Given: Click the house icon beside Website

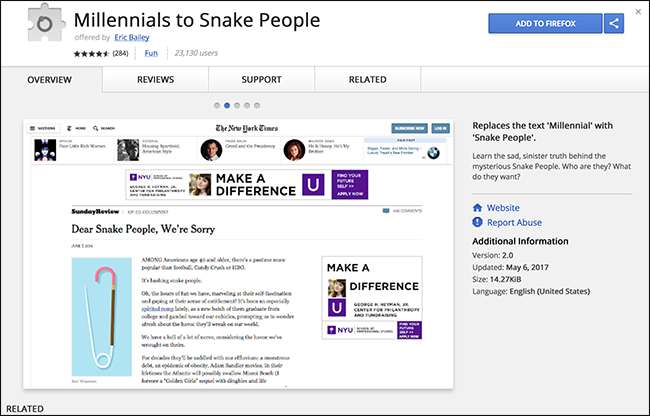Looking at the screenshot, I should [x=477, y=208].
